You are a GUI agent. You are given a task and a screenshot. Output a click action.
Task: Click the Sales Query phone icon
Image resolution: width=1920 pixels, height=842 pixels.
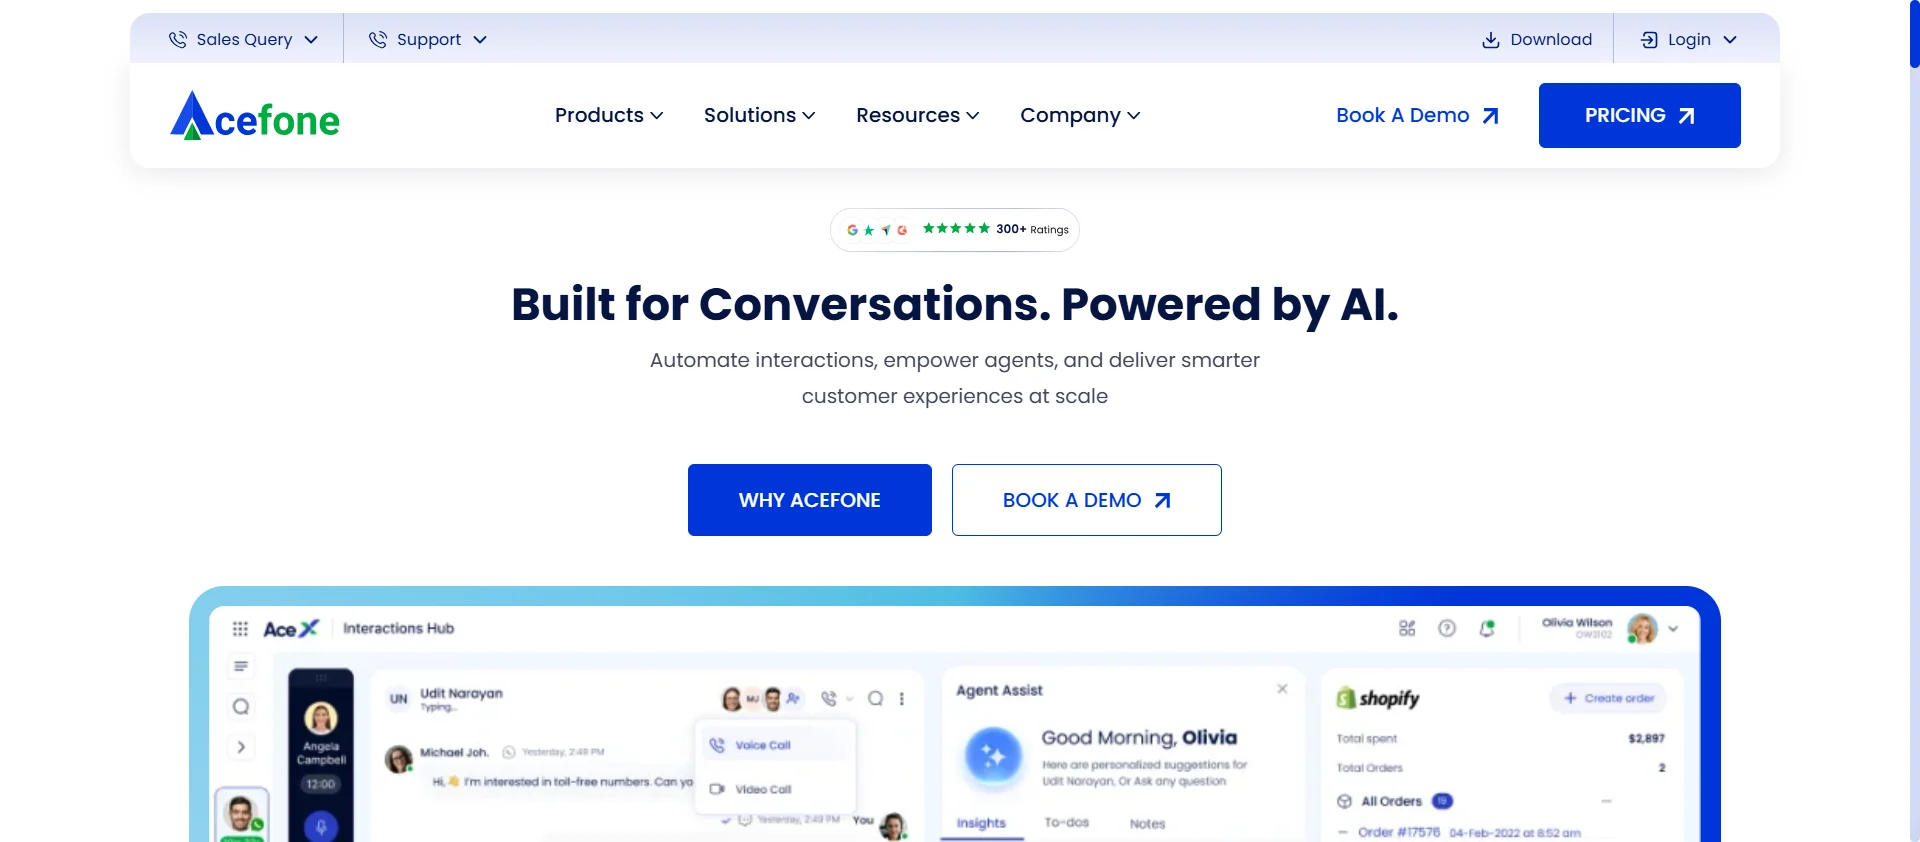pyautogui.click(x=177, y=39)
